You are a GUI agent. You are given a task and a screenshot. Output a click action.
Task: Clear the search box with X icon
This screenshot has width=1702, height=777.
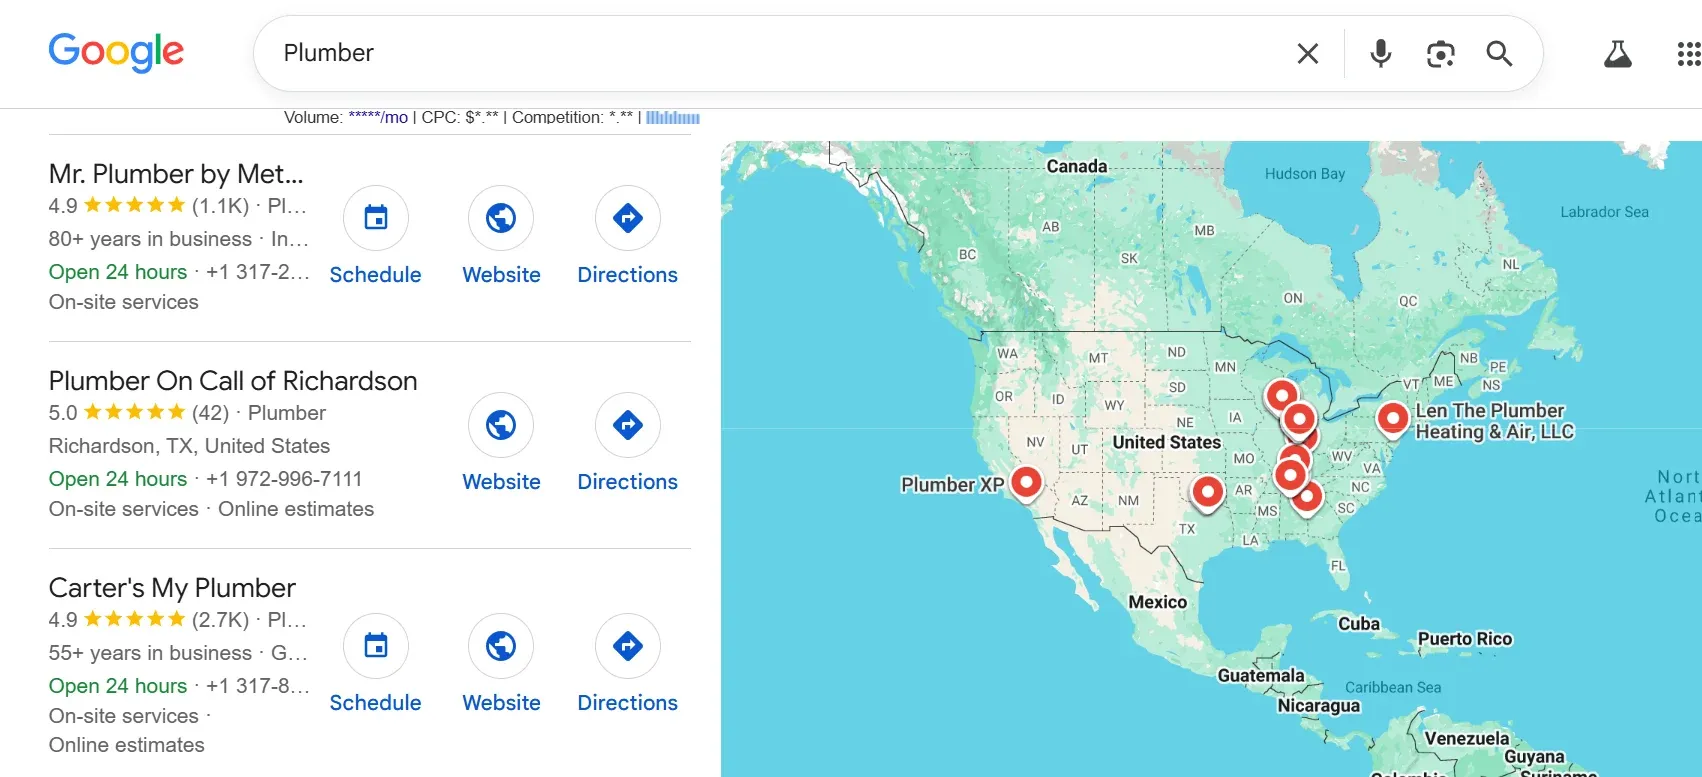1308,53
